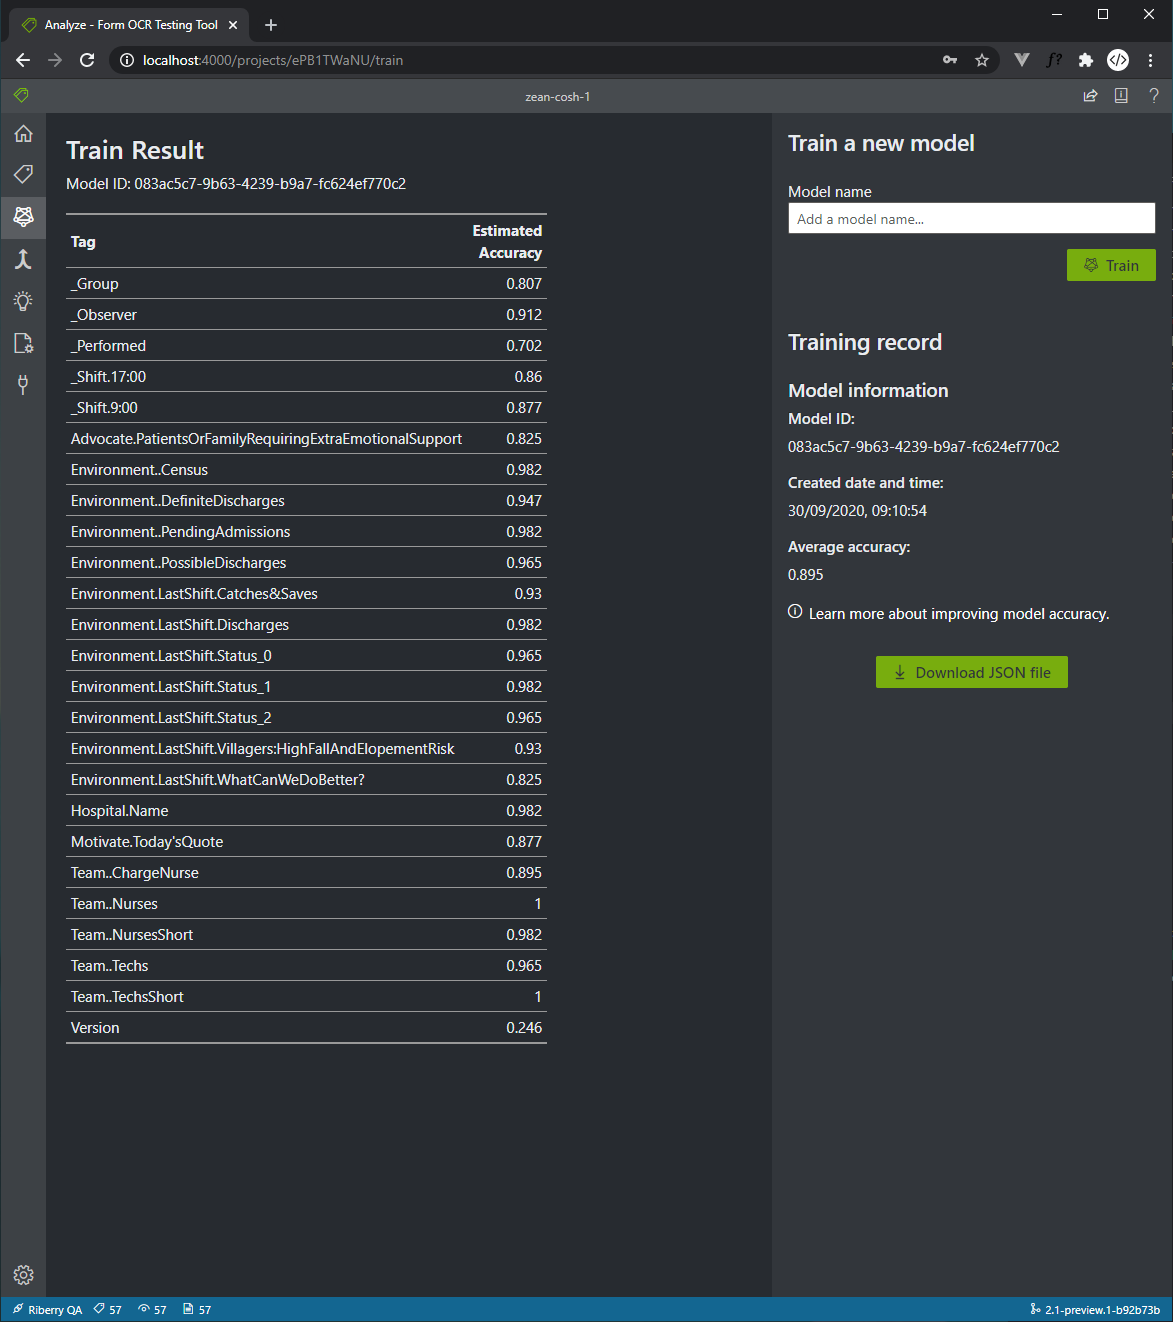Screen dimensions: 1173x1322
Task: Download the JSON file
Action: tap(971, 672)
